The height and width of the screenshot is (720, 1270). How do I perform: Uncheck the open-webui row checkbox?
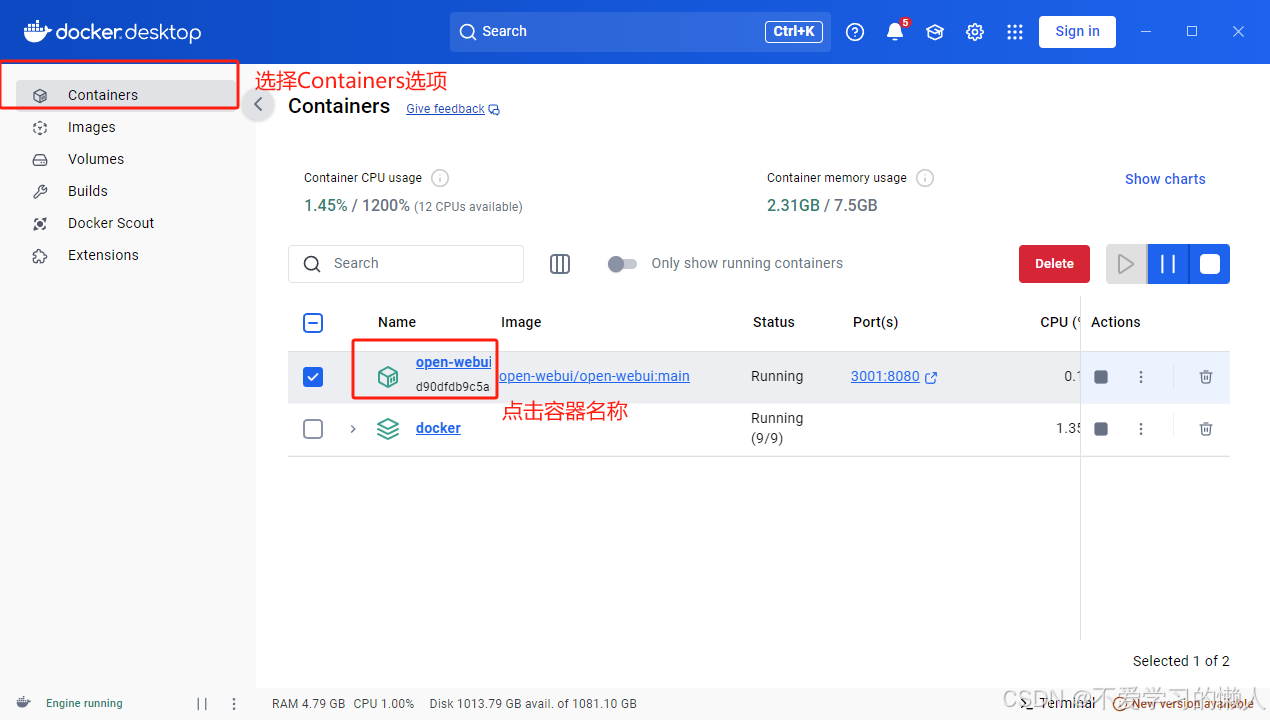[313, 377]
